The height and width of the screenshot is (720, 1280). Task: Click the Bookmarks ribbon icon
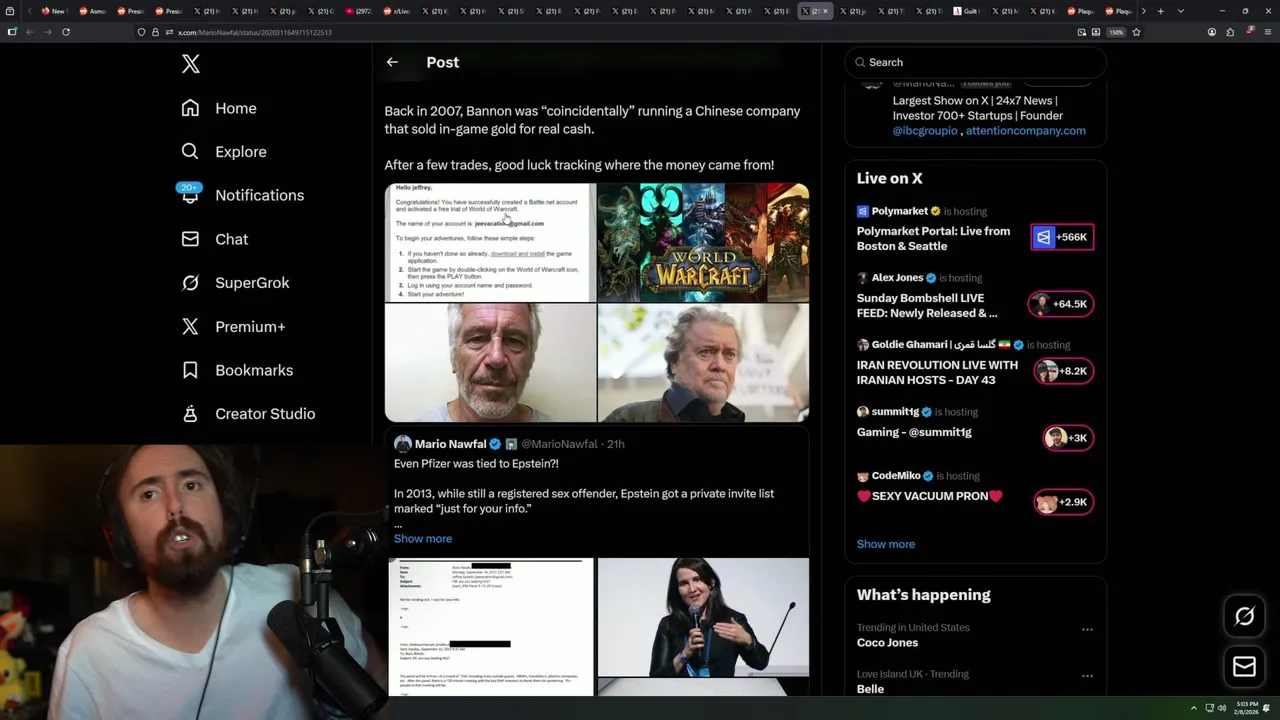coord(190,370)
